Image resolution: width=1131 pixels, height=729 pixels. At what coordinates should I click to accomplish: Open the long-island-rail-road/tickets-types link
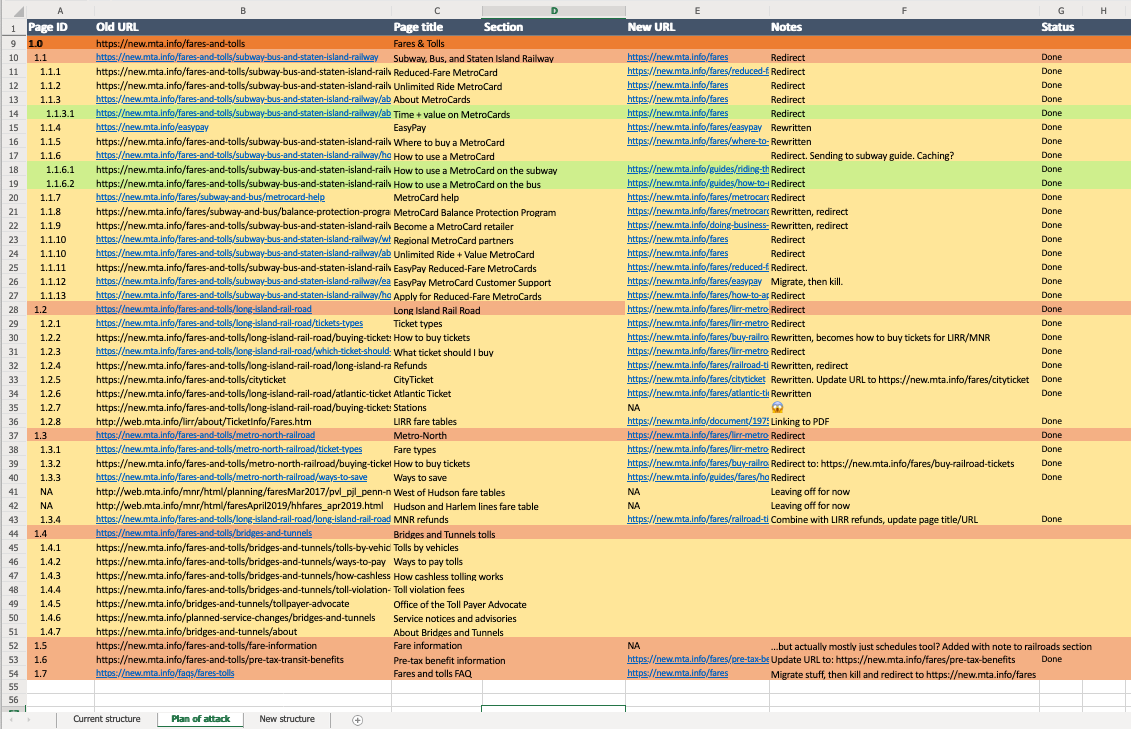[x=229, y=323]
